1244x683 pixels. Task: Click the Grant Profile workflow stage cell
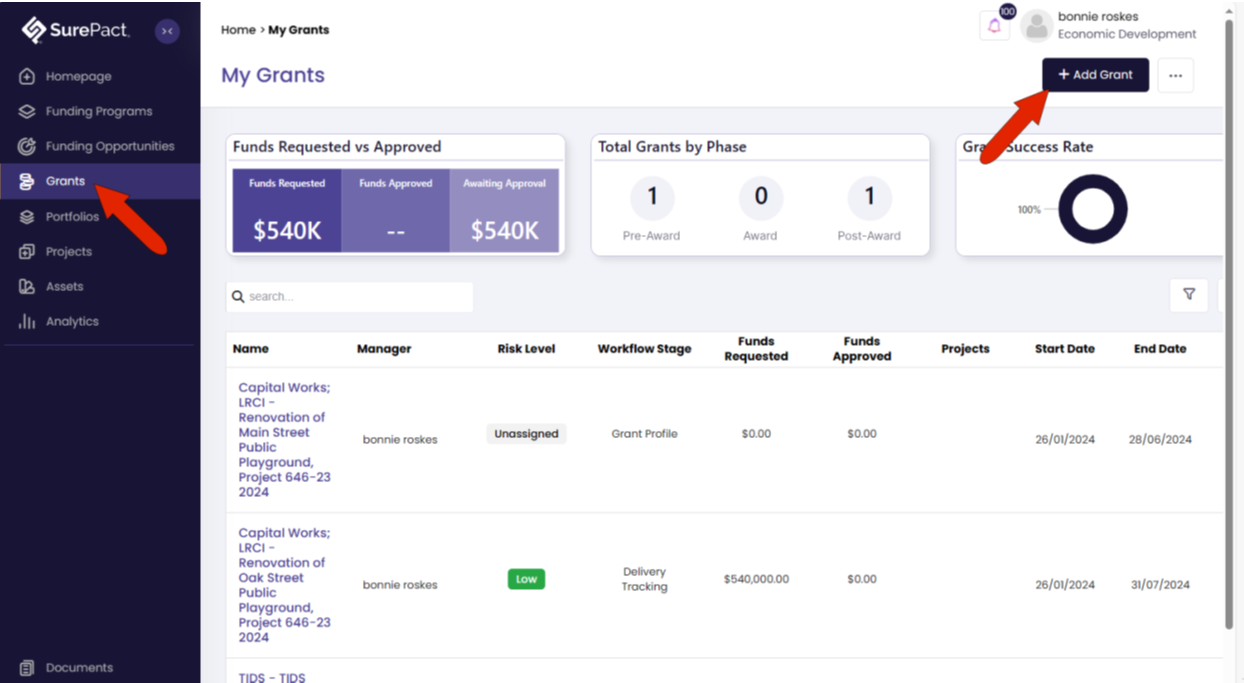[x=644, y=434]
